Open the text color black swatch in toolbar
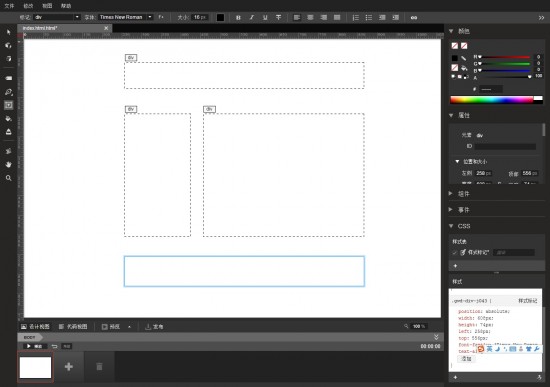Screen dimensions: 550x387 pos(220,18)
